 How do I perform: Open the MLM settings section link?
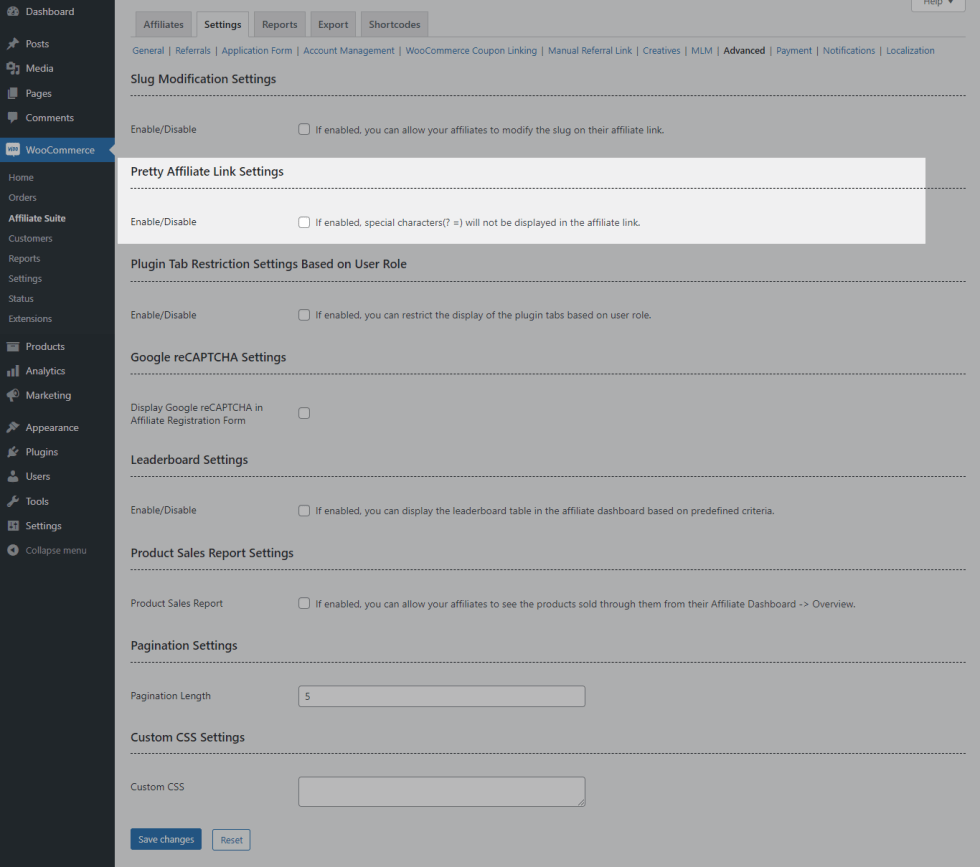(x=701, y=51)
